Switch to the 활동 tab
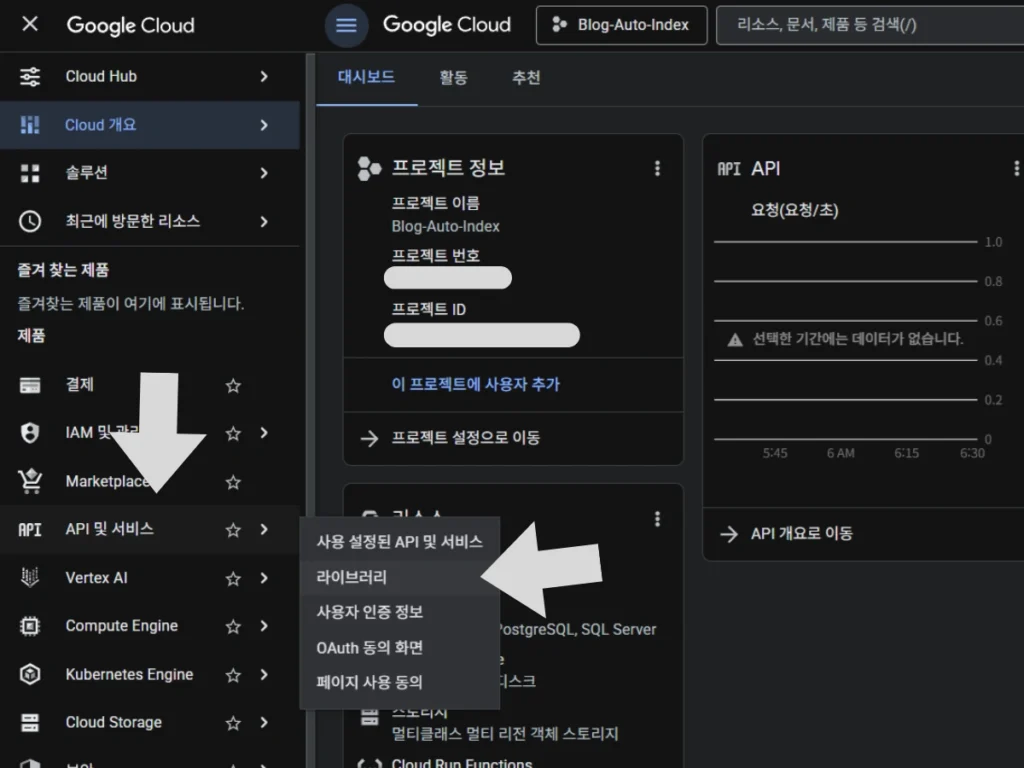The height and width of the screenshot is (768, 1024). [x=453, y=78]
